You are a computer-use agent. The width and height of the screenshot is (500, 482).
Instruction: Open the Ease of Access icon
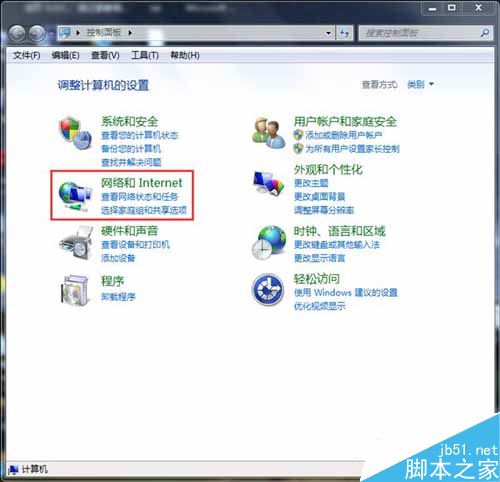(268, 289)
